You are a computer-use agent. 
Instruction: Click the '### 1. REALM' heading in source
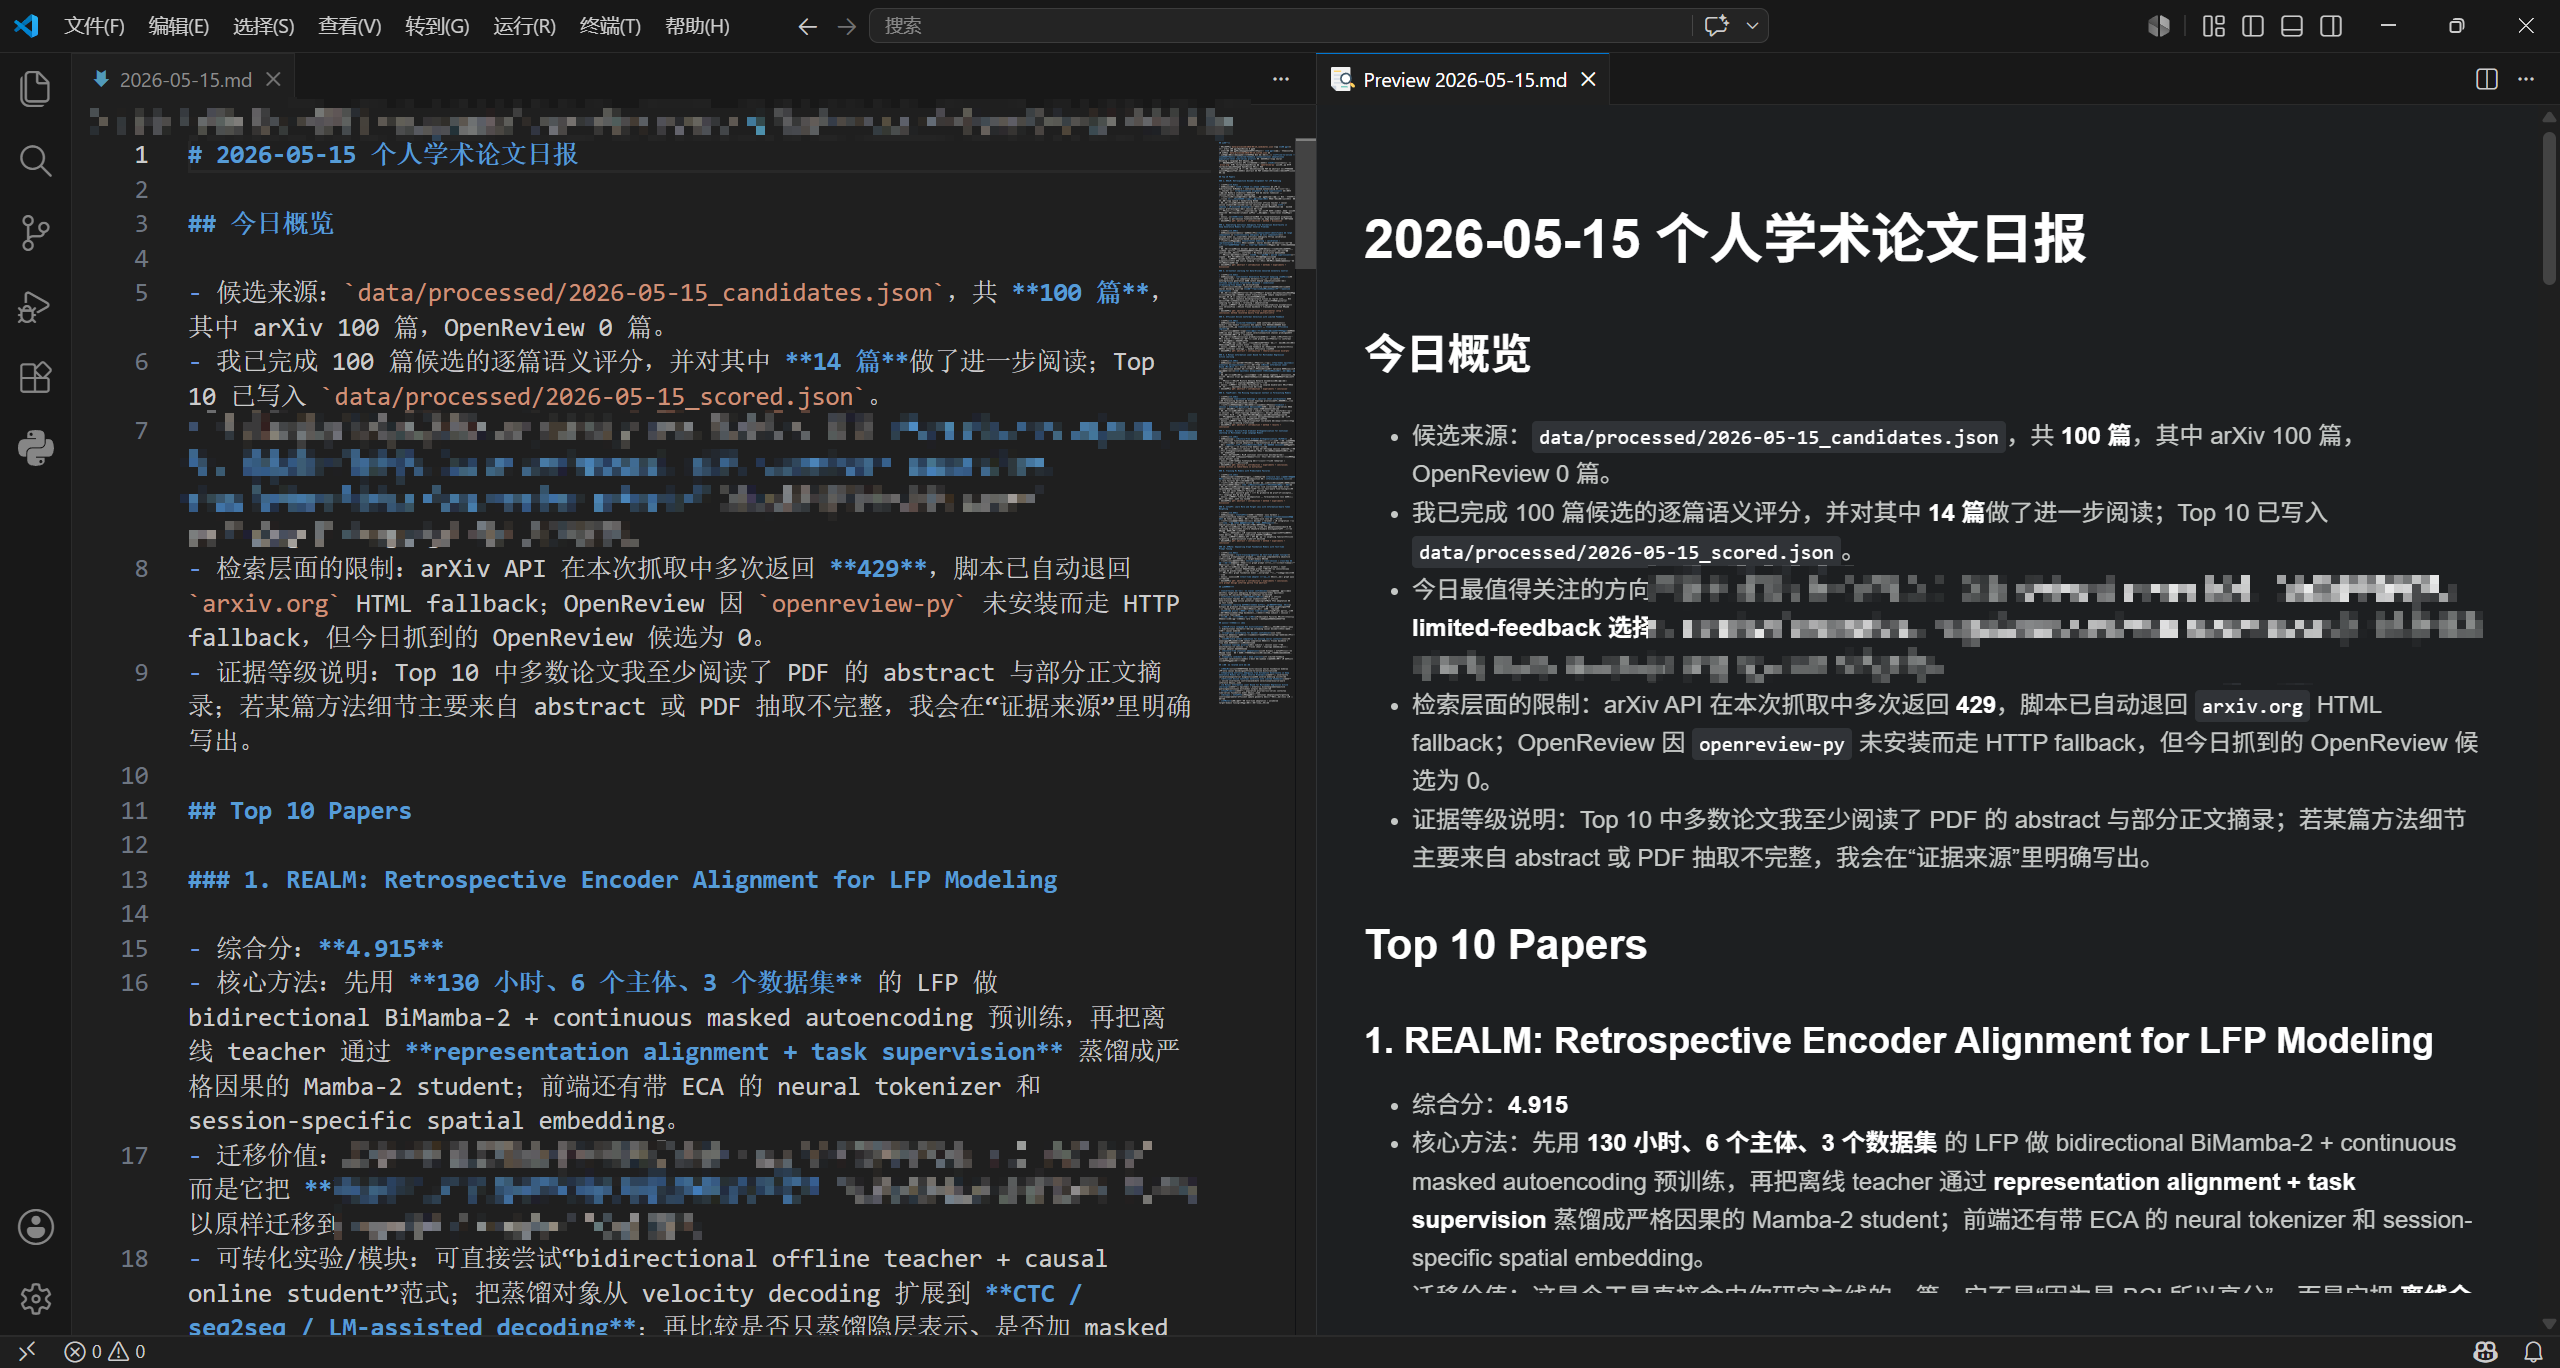point(622,880)
